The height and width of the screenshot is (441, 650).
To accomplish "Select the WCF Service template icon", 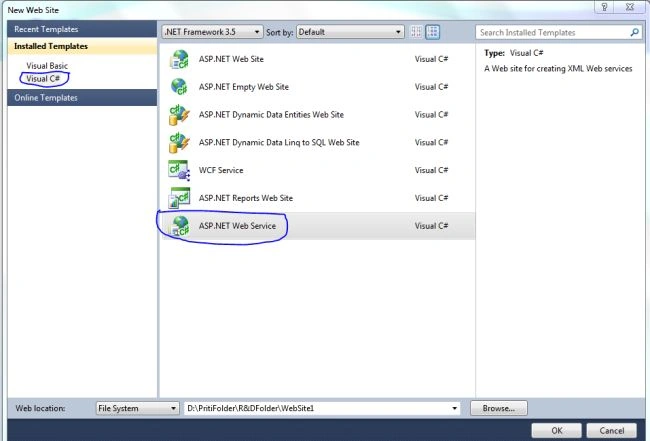I will (179, 170).
